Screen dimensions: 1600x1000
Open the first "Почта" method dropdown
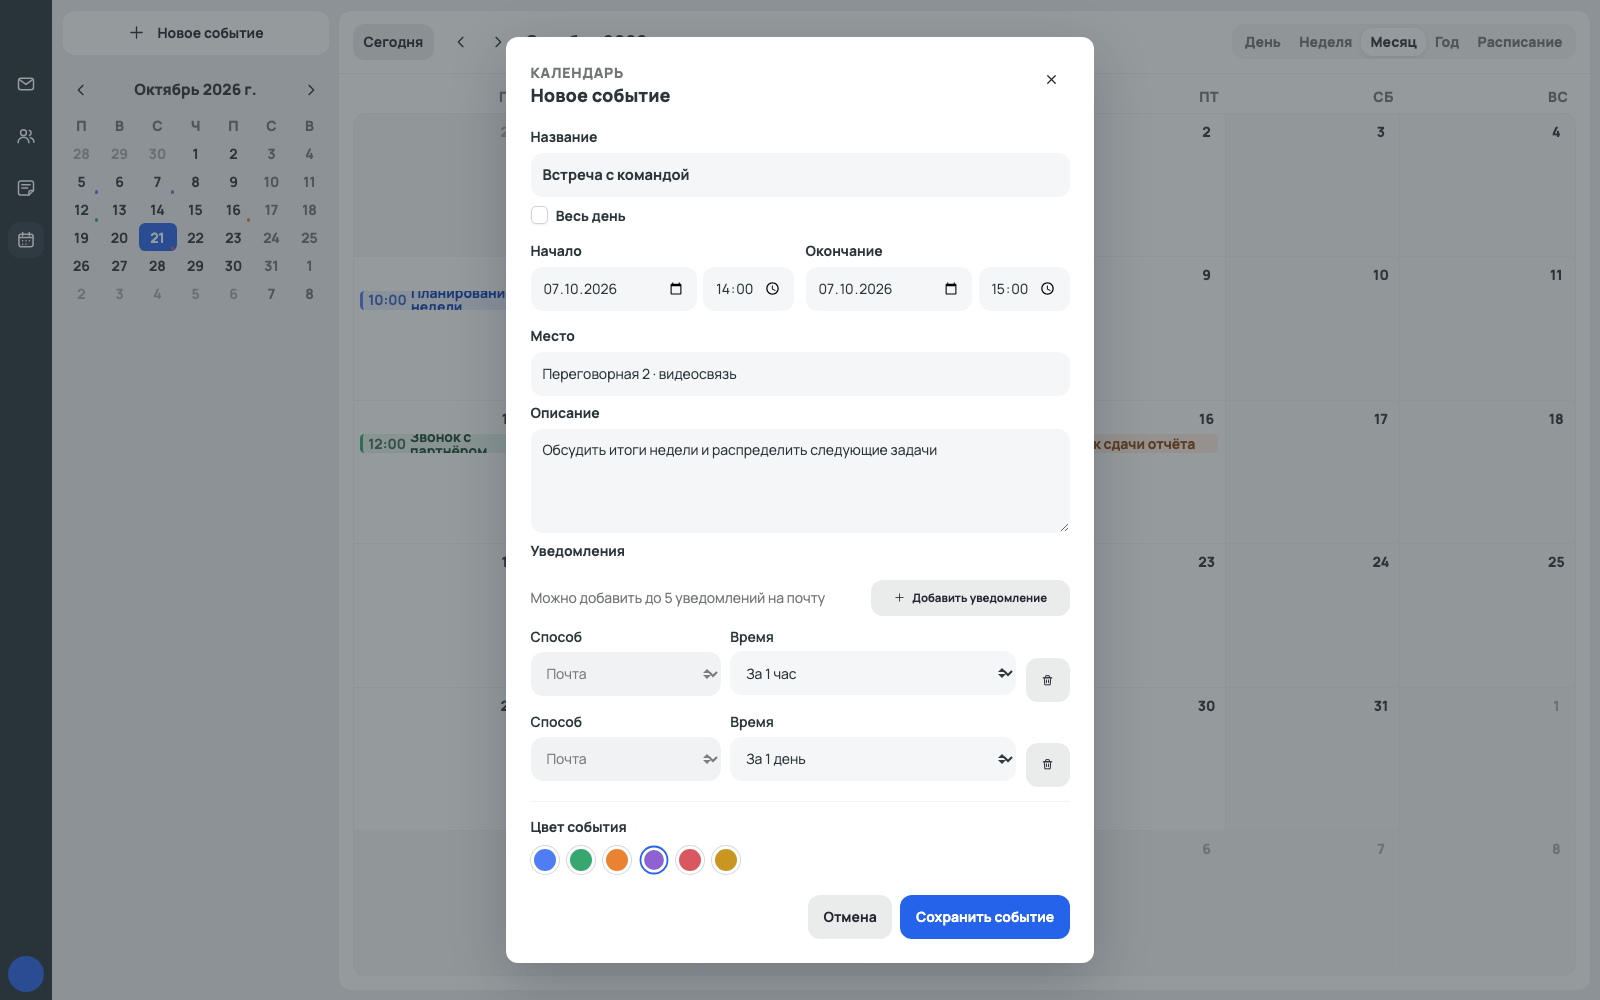[x=626, y=674]
